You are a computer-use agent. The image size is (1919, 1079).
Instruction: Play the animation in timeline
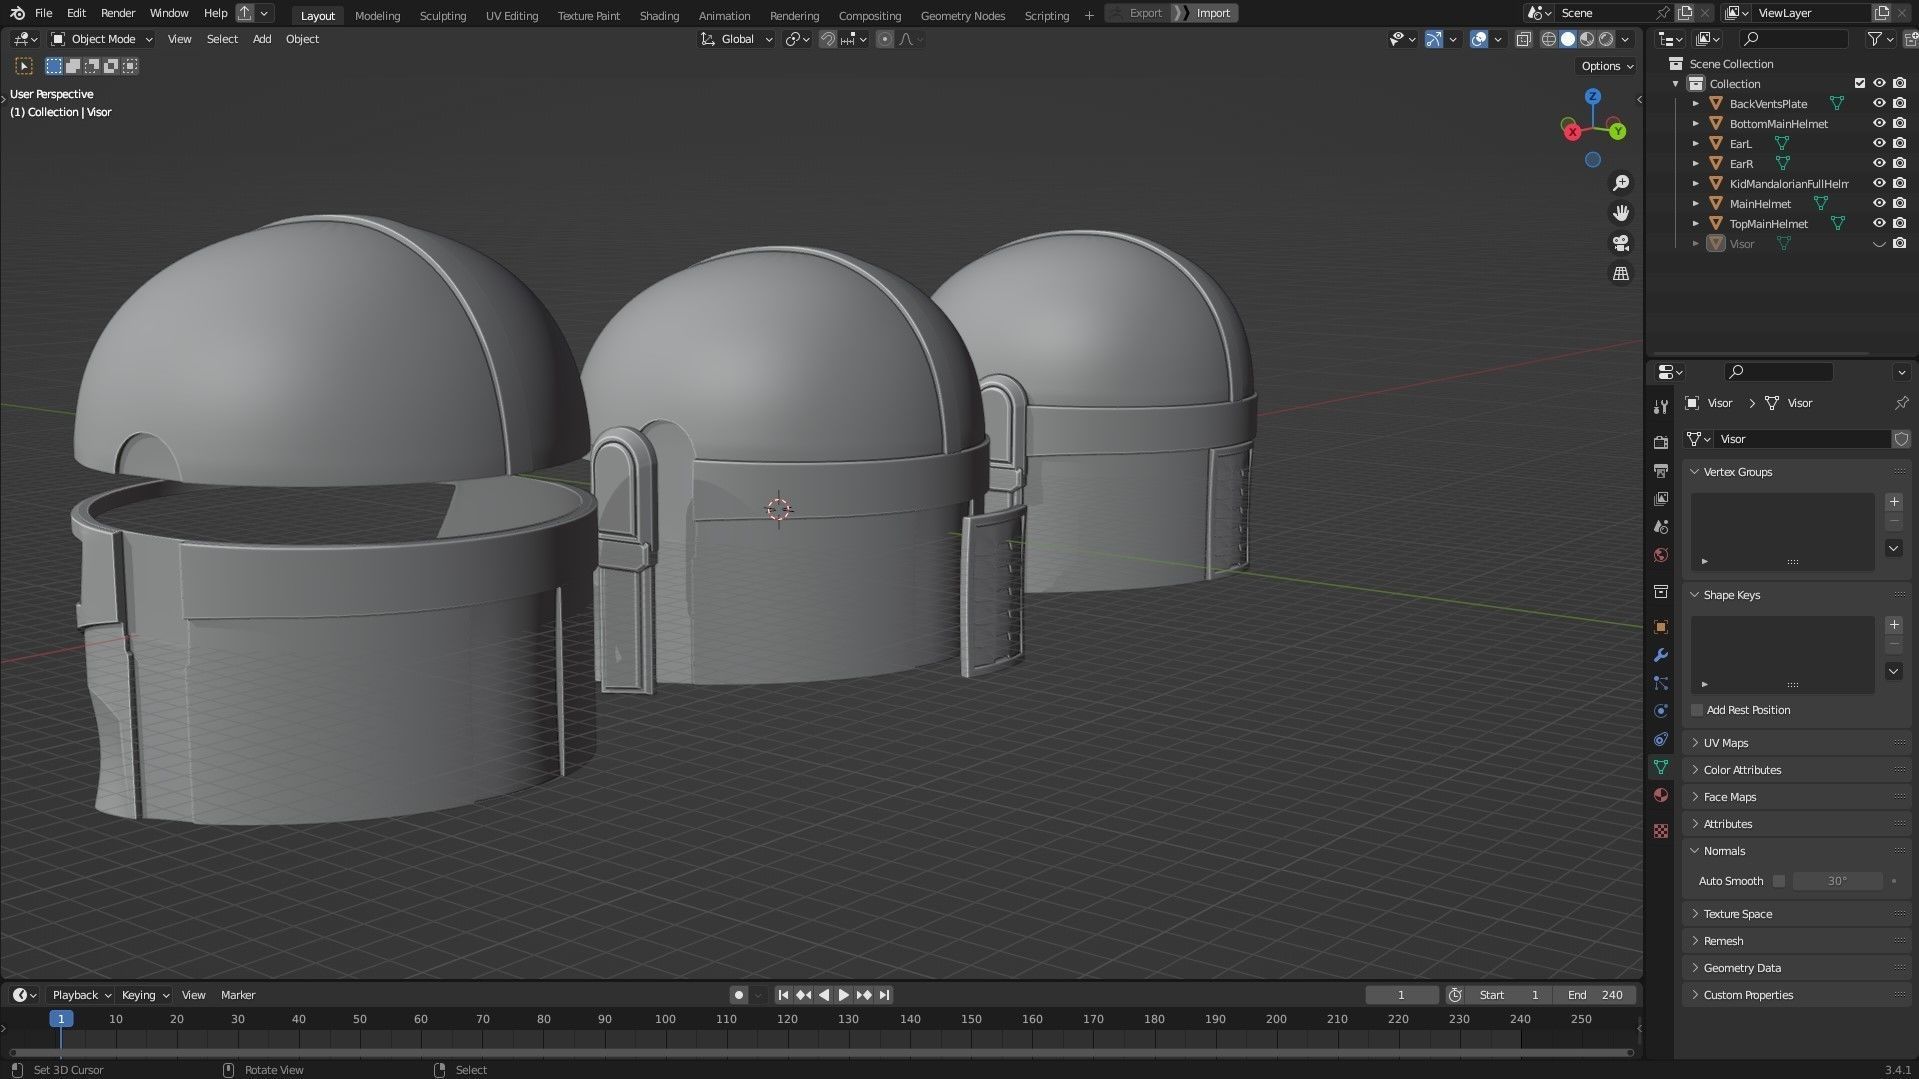(843, 995)
